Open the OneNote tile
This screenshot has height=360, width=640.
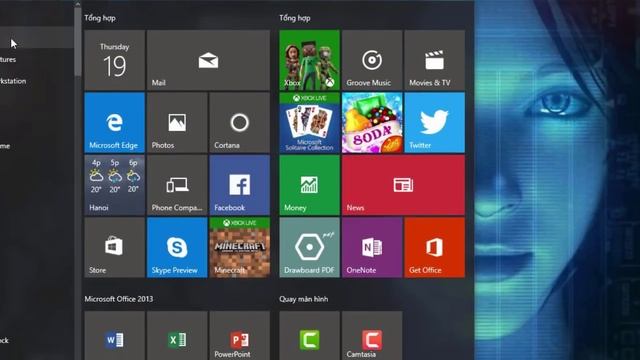(x=372, y=247)
